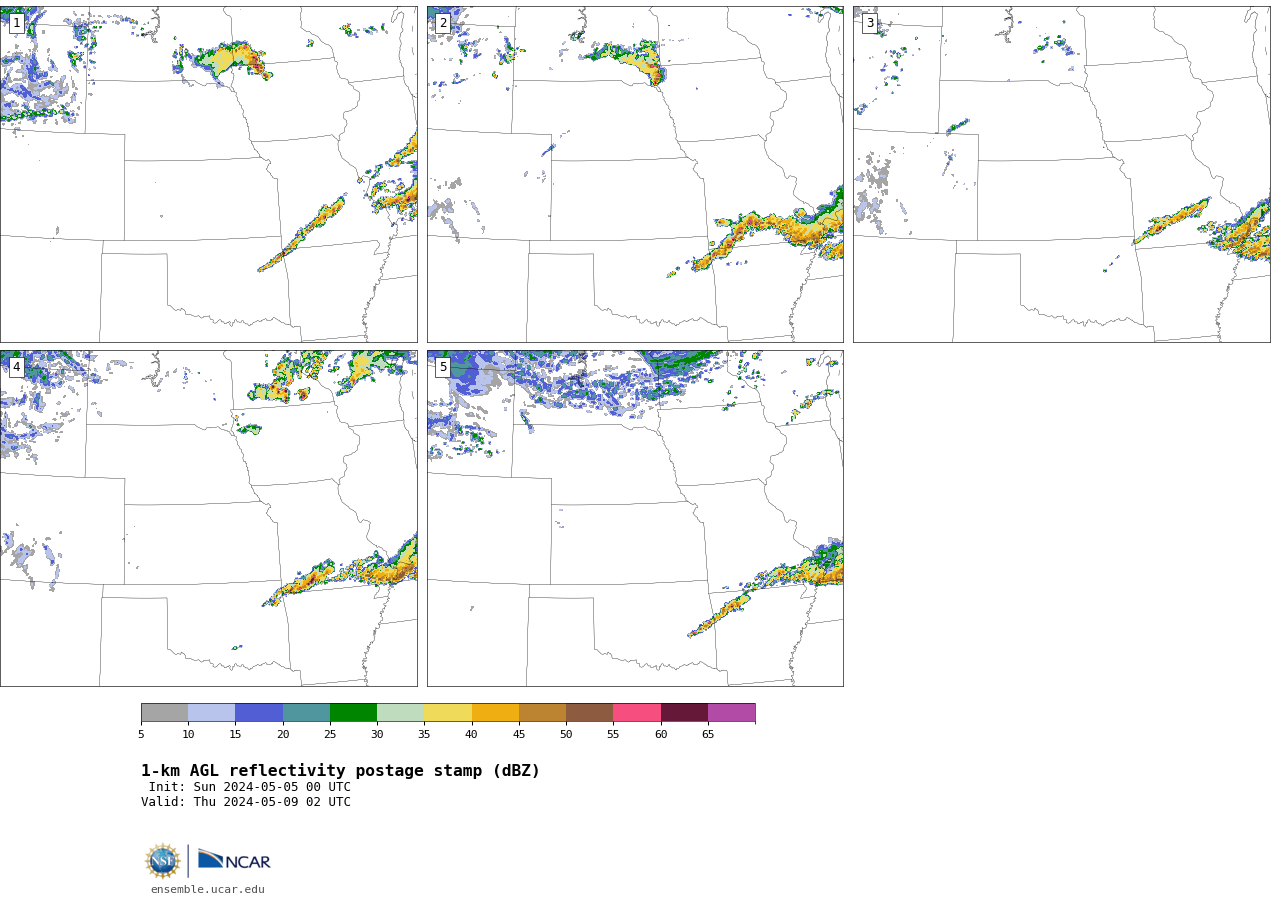Click the NSF logo icon
The width and height of the screenshot is (1280, 901).
coord(162,861)
